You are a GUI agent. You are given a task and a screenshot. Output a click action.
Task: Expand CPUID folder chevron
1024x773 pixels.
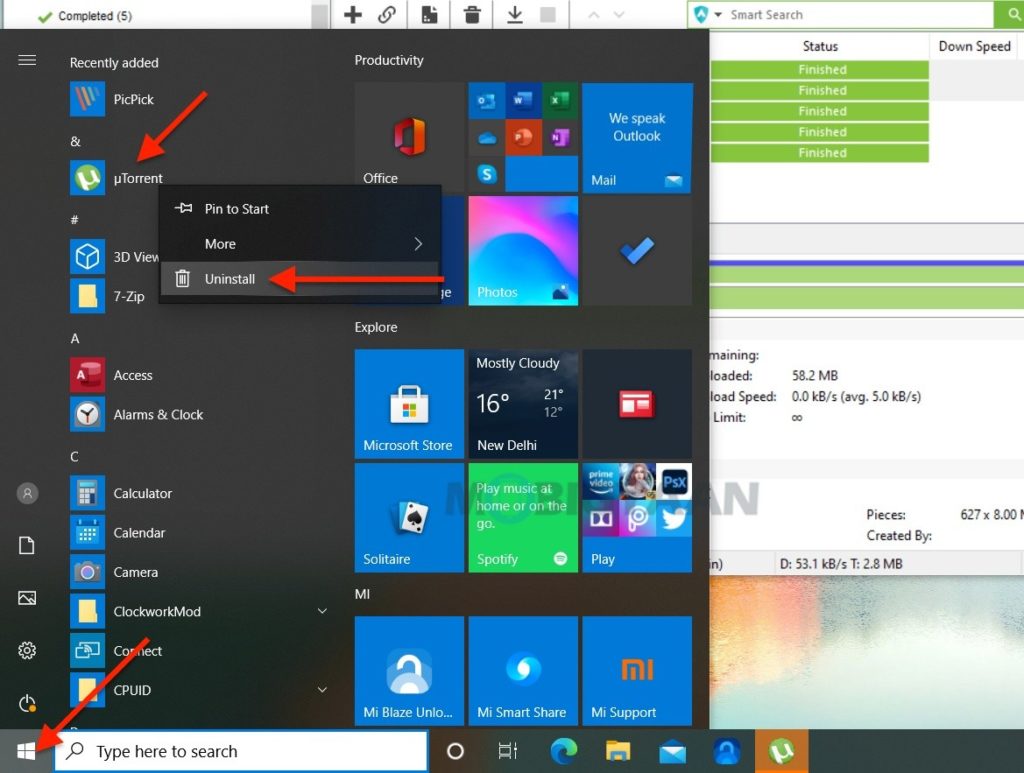click(x=322, y=689)
